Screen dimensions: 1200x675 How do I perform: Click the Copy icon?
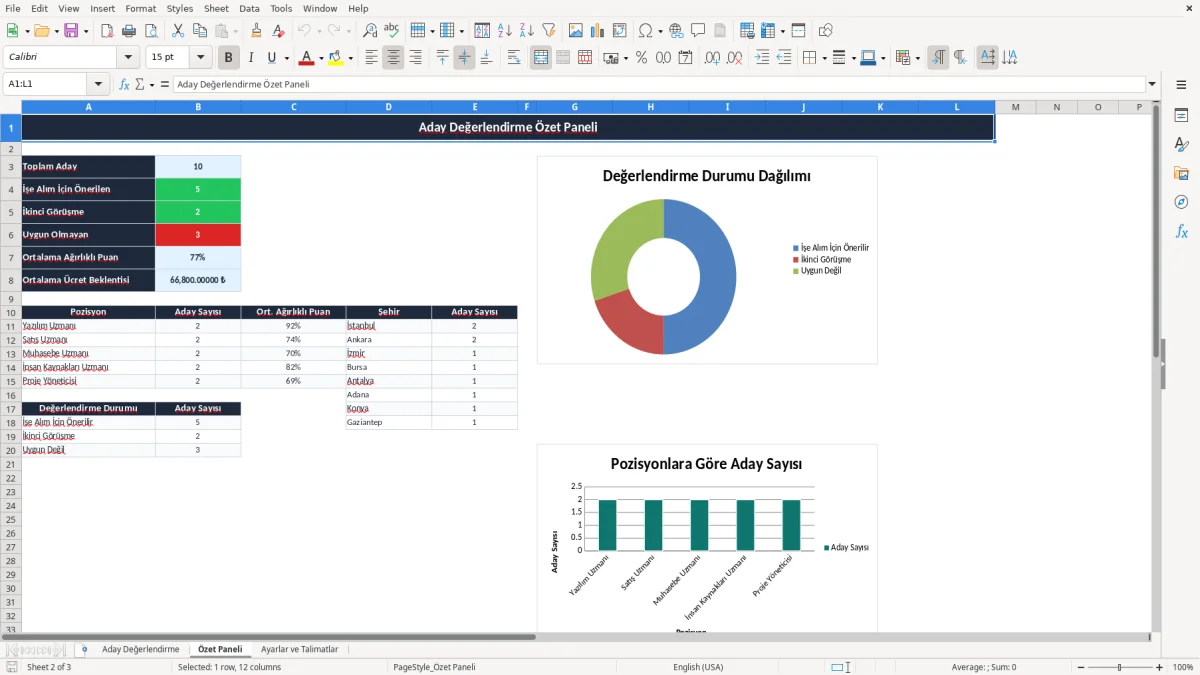[199, 31]
